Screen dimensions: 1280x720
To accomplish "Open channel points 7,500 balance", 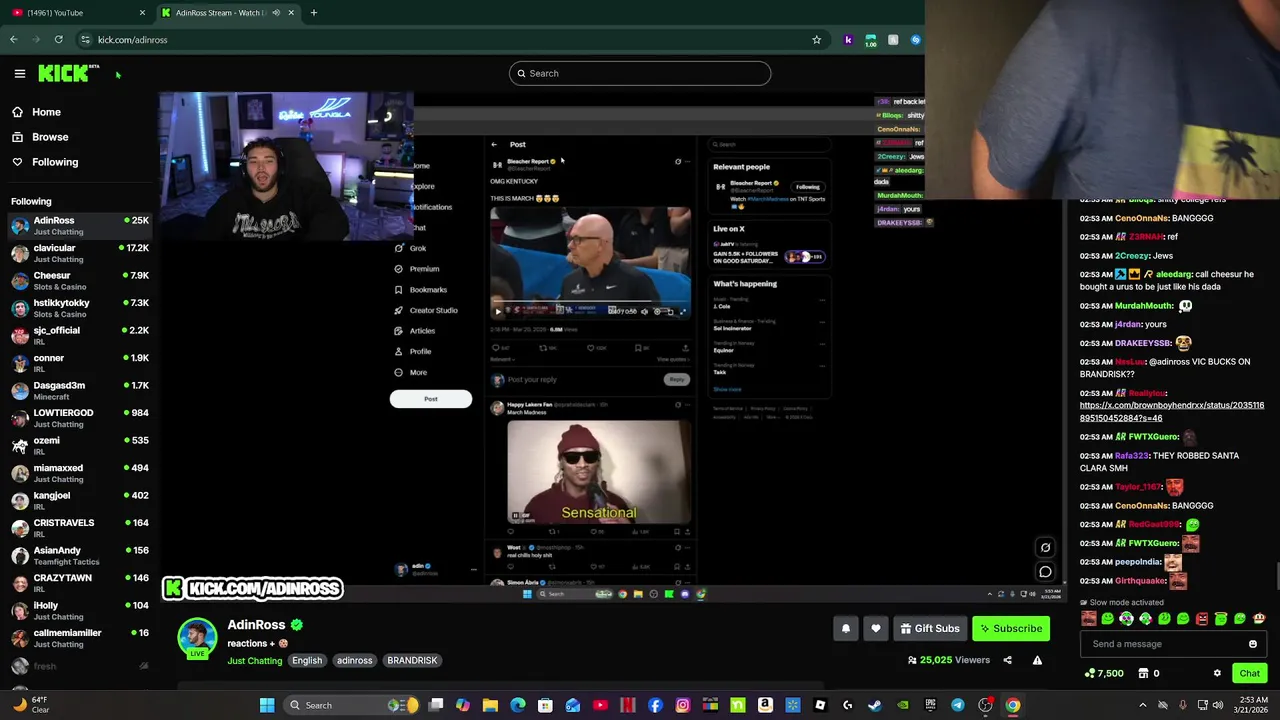I will 1106,673.
